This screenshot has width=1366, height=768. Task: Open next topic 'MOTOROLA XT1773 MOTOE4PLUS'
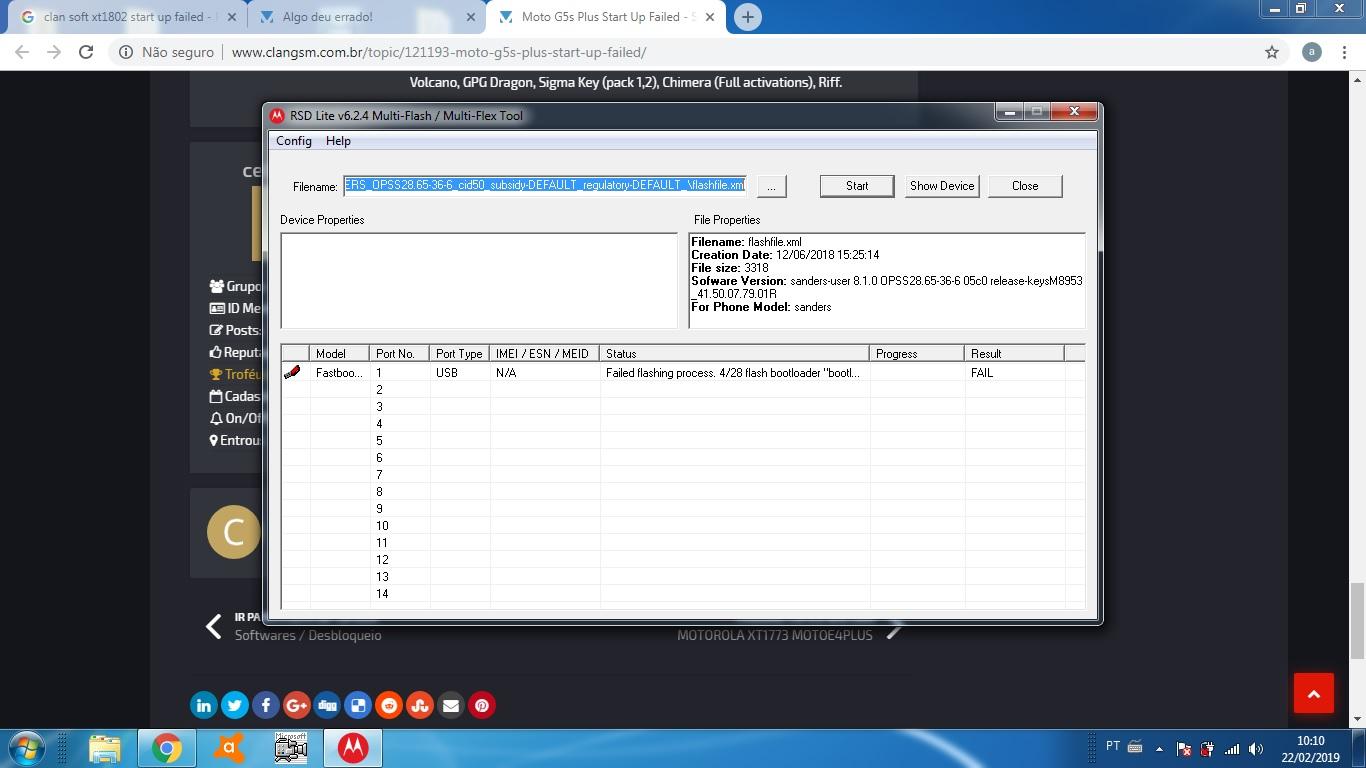775,635
